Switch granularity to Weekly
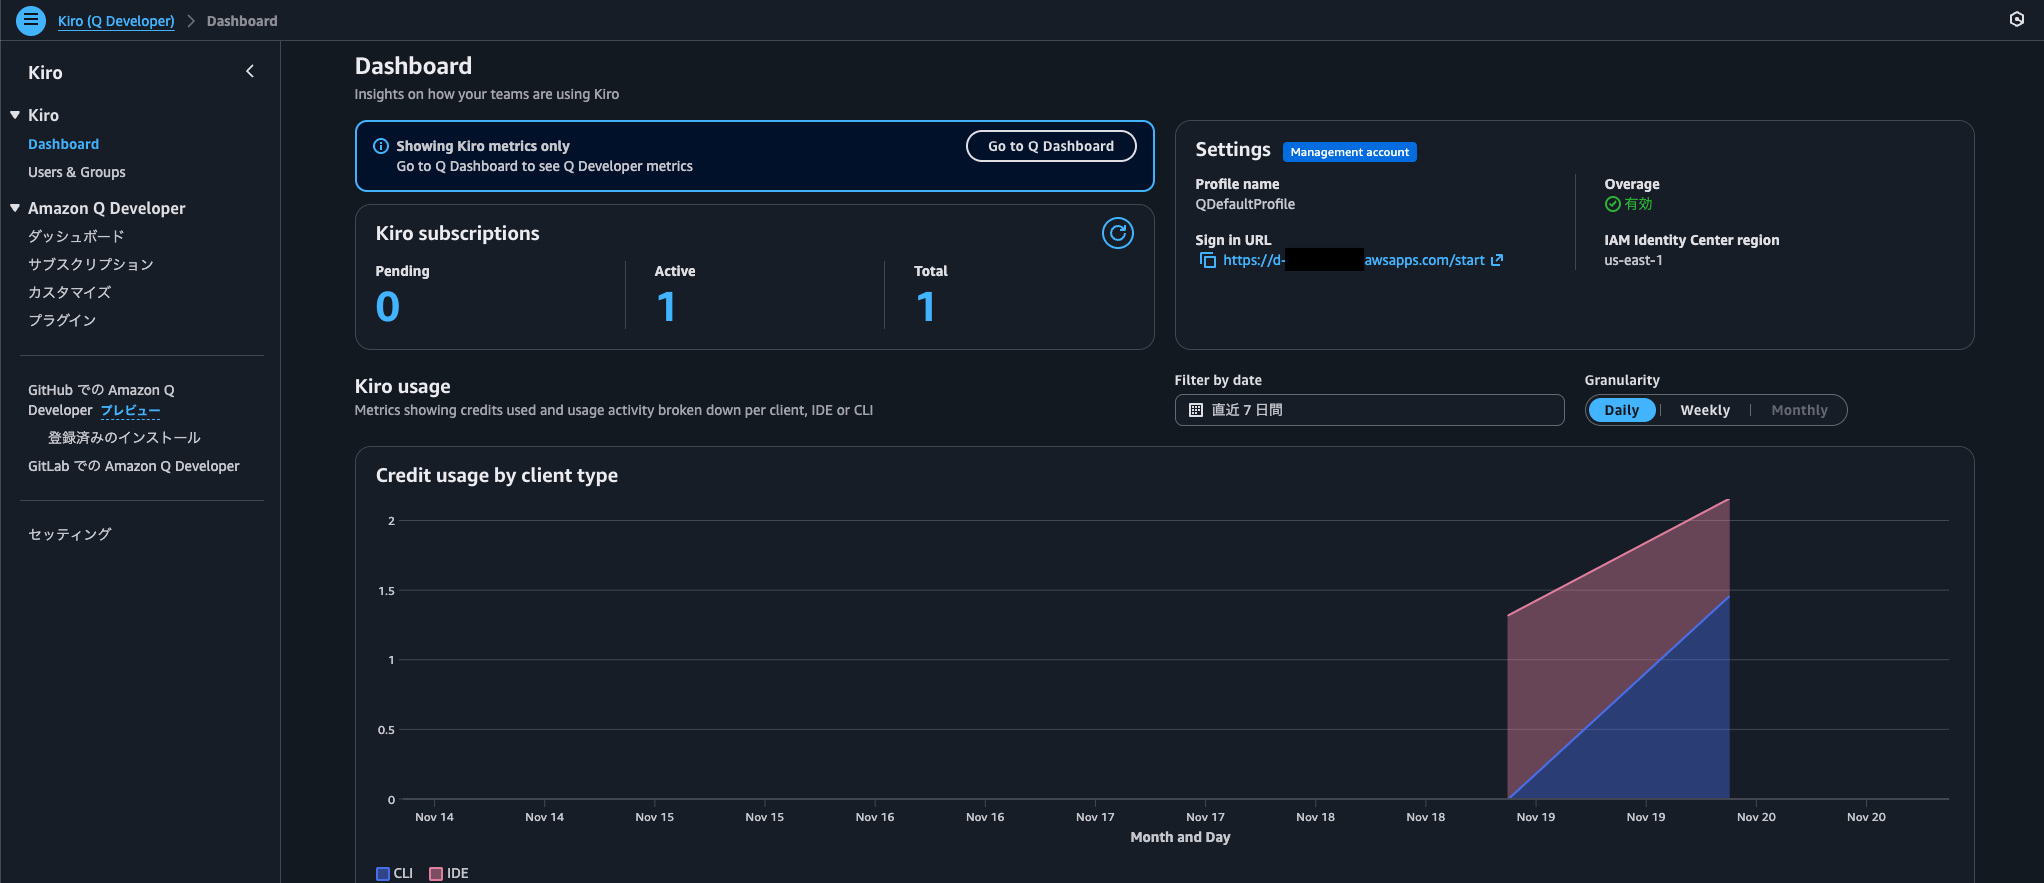 pyautogui.click(x=1704, y=410)
